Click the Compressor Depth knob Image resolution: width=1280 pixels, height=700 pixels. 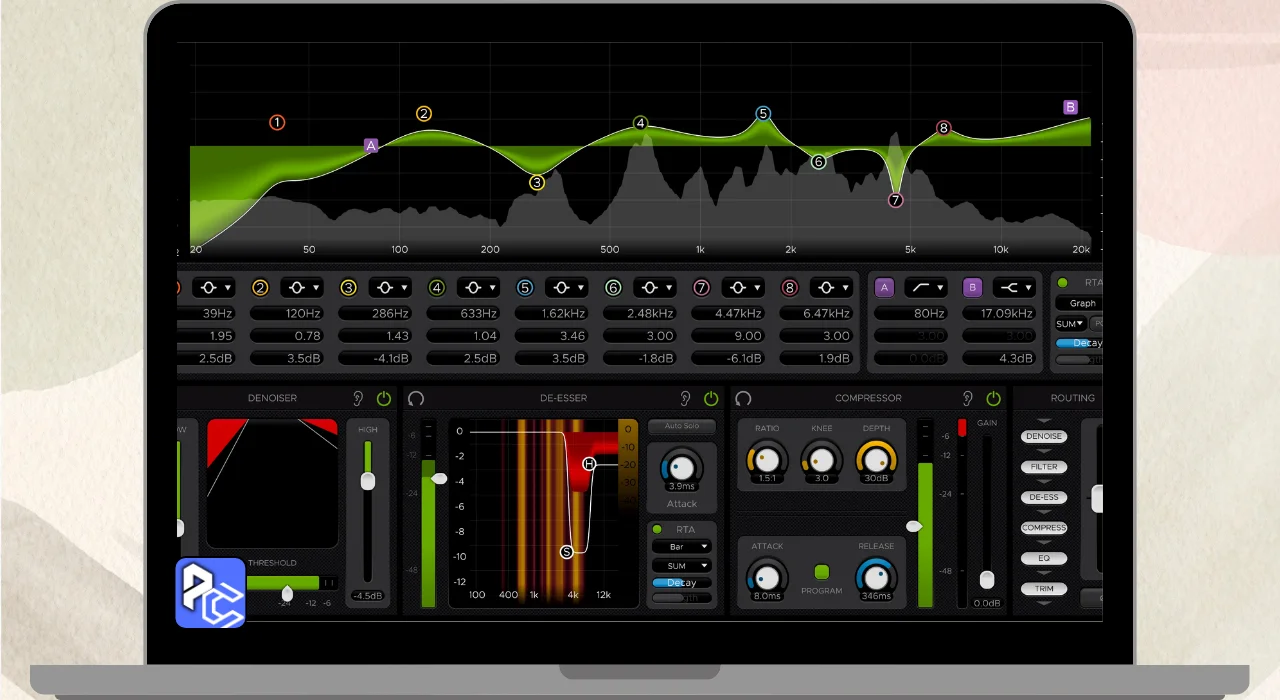(876, 459)
